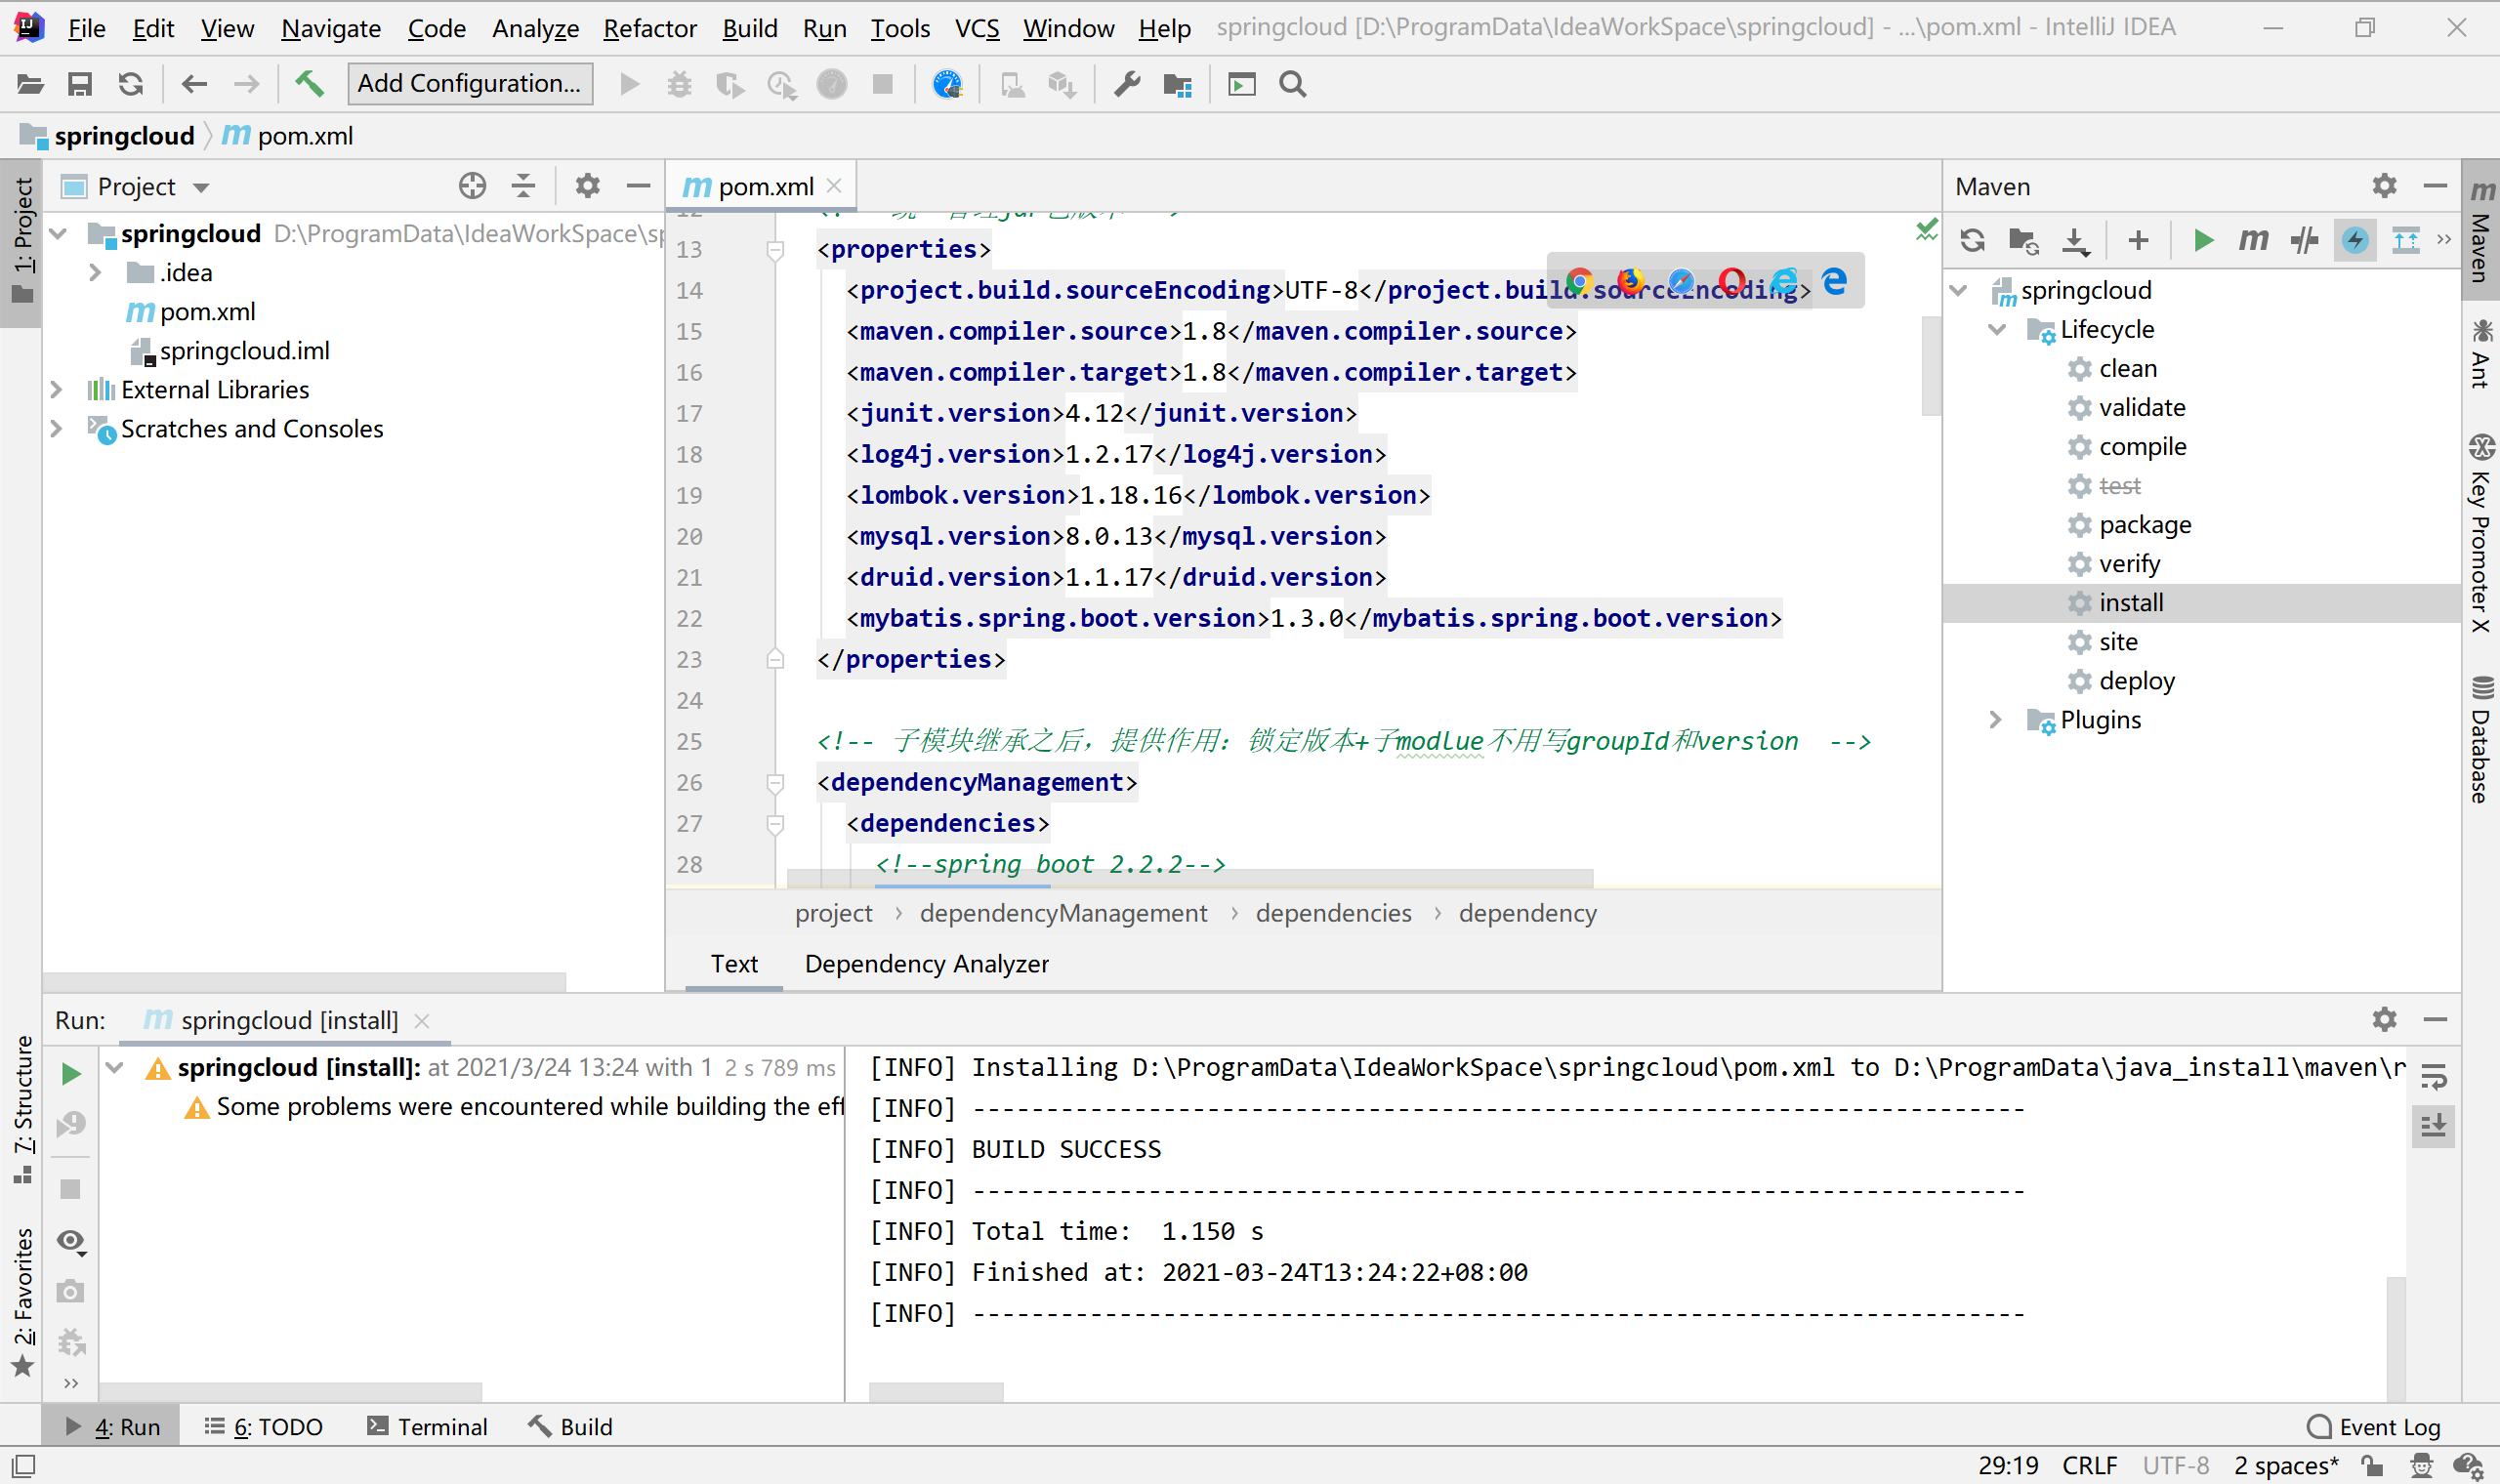Toggle the show-options eye icon in Run panel
This screenshot has width=2500, height=1484.
point(71,1242)
